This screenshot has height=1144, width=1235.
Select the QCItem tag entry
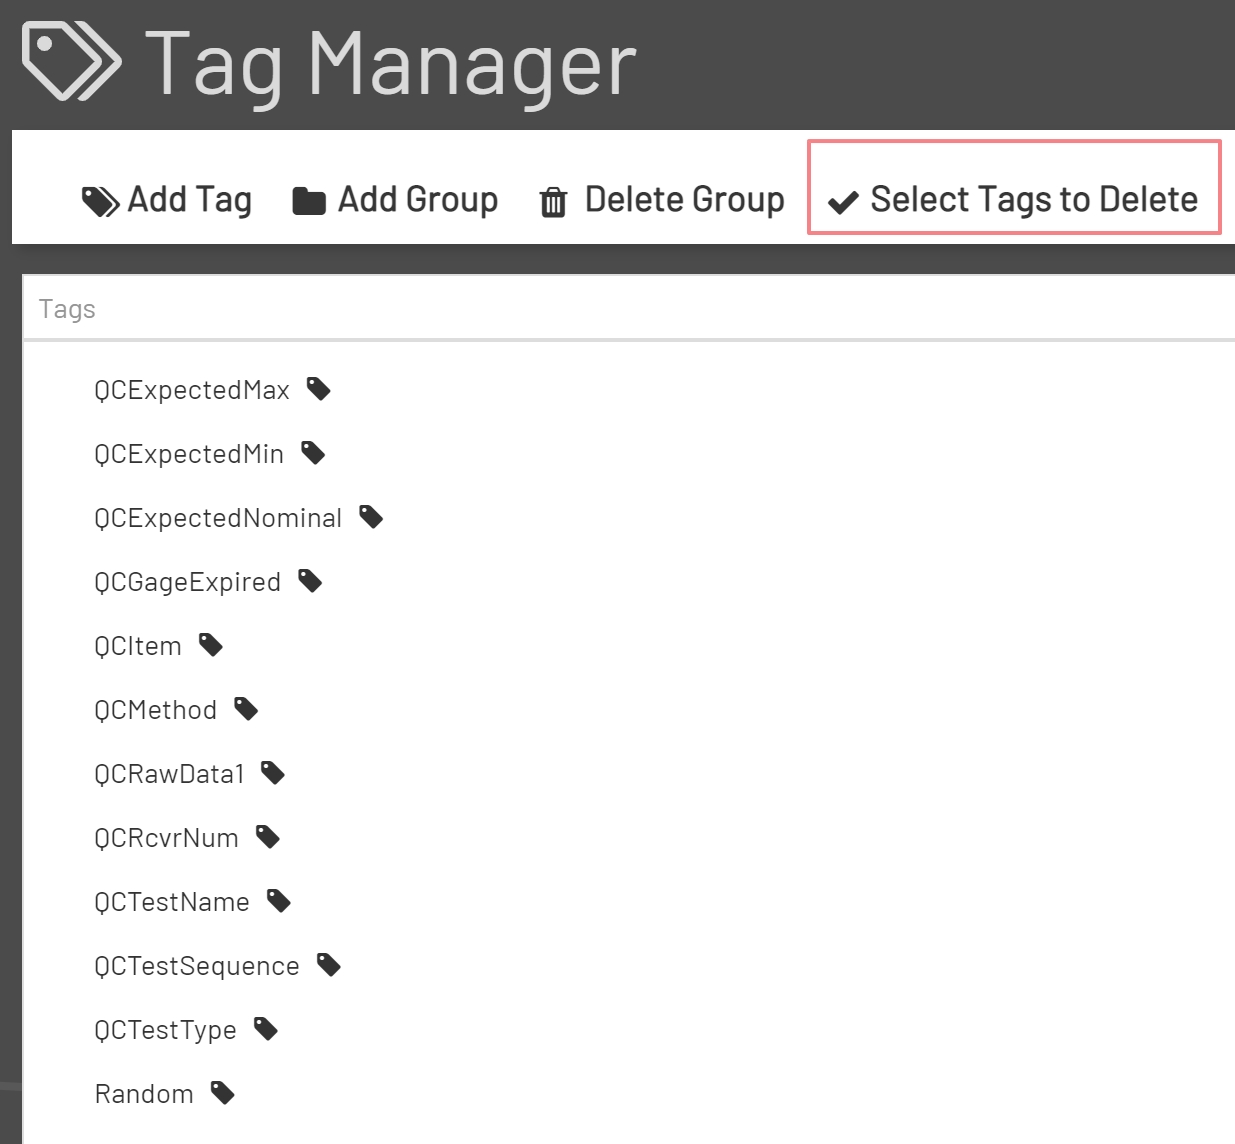point(137,644)
